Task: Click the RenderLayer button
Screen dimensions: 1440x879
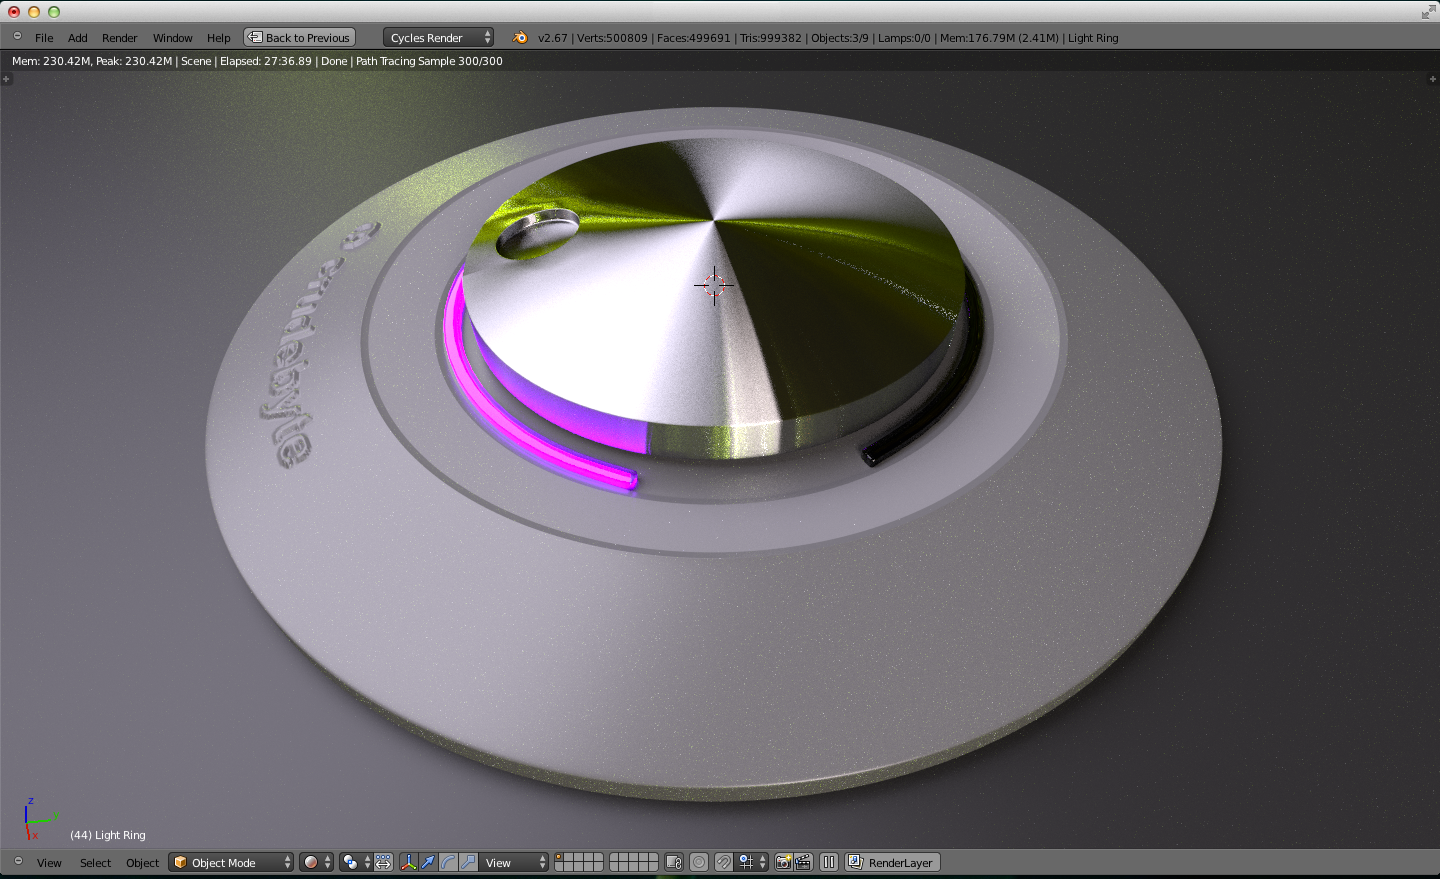Action: point(892,862)
